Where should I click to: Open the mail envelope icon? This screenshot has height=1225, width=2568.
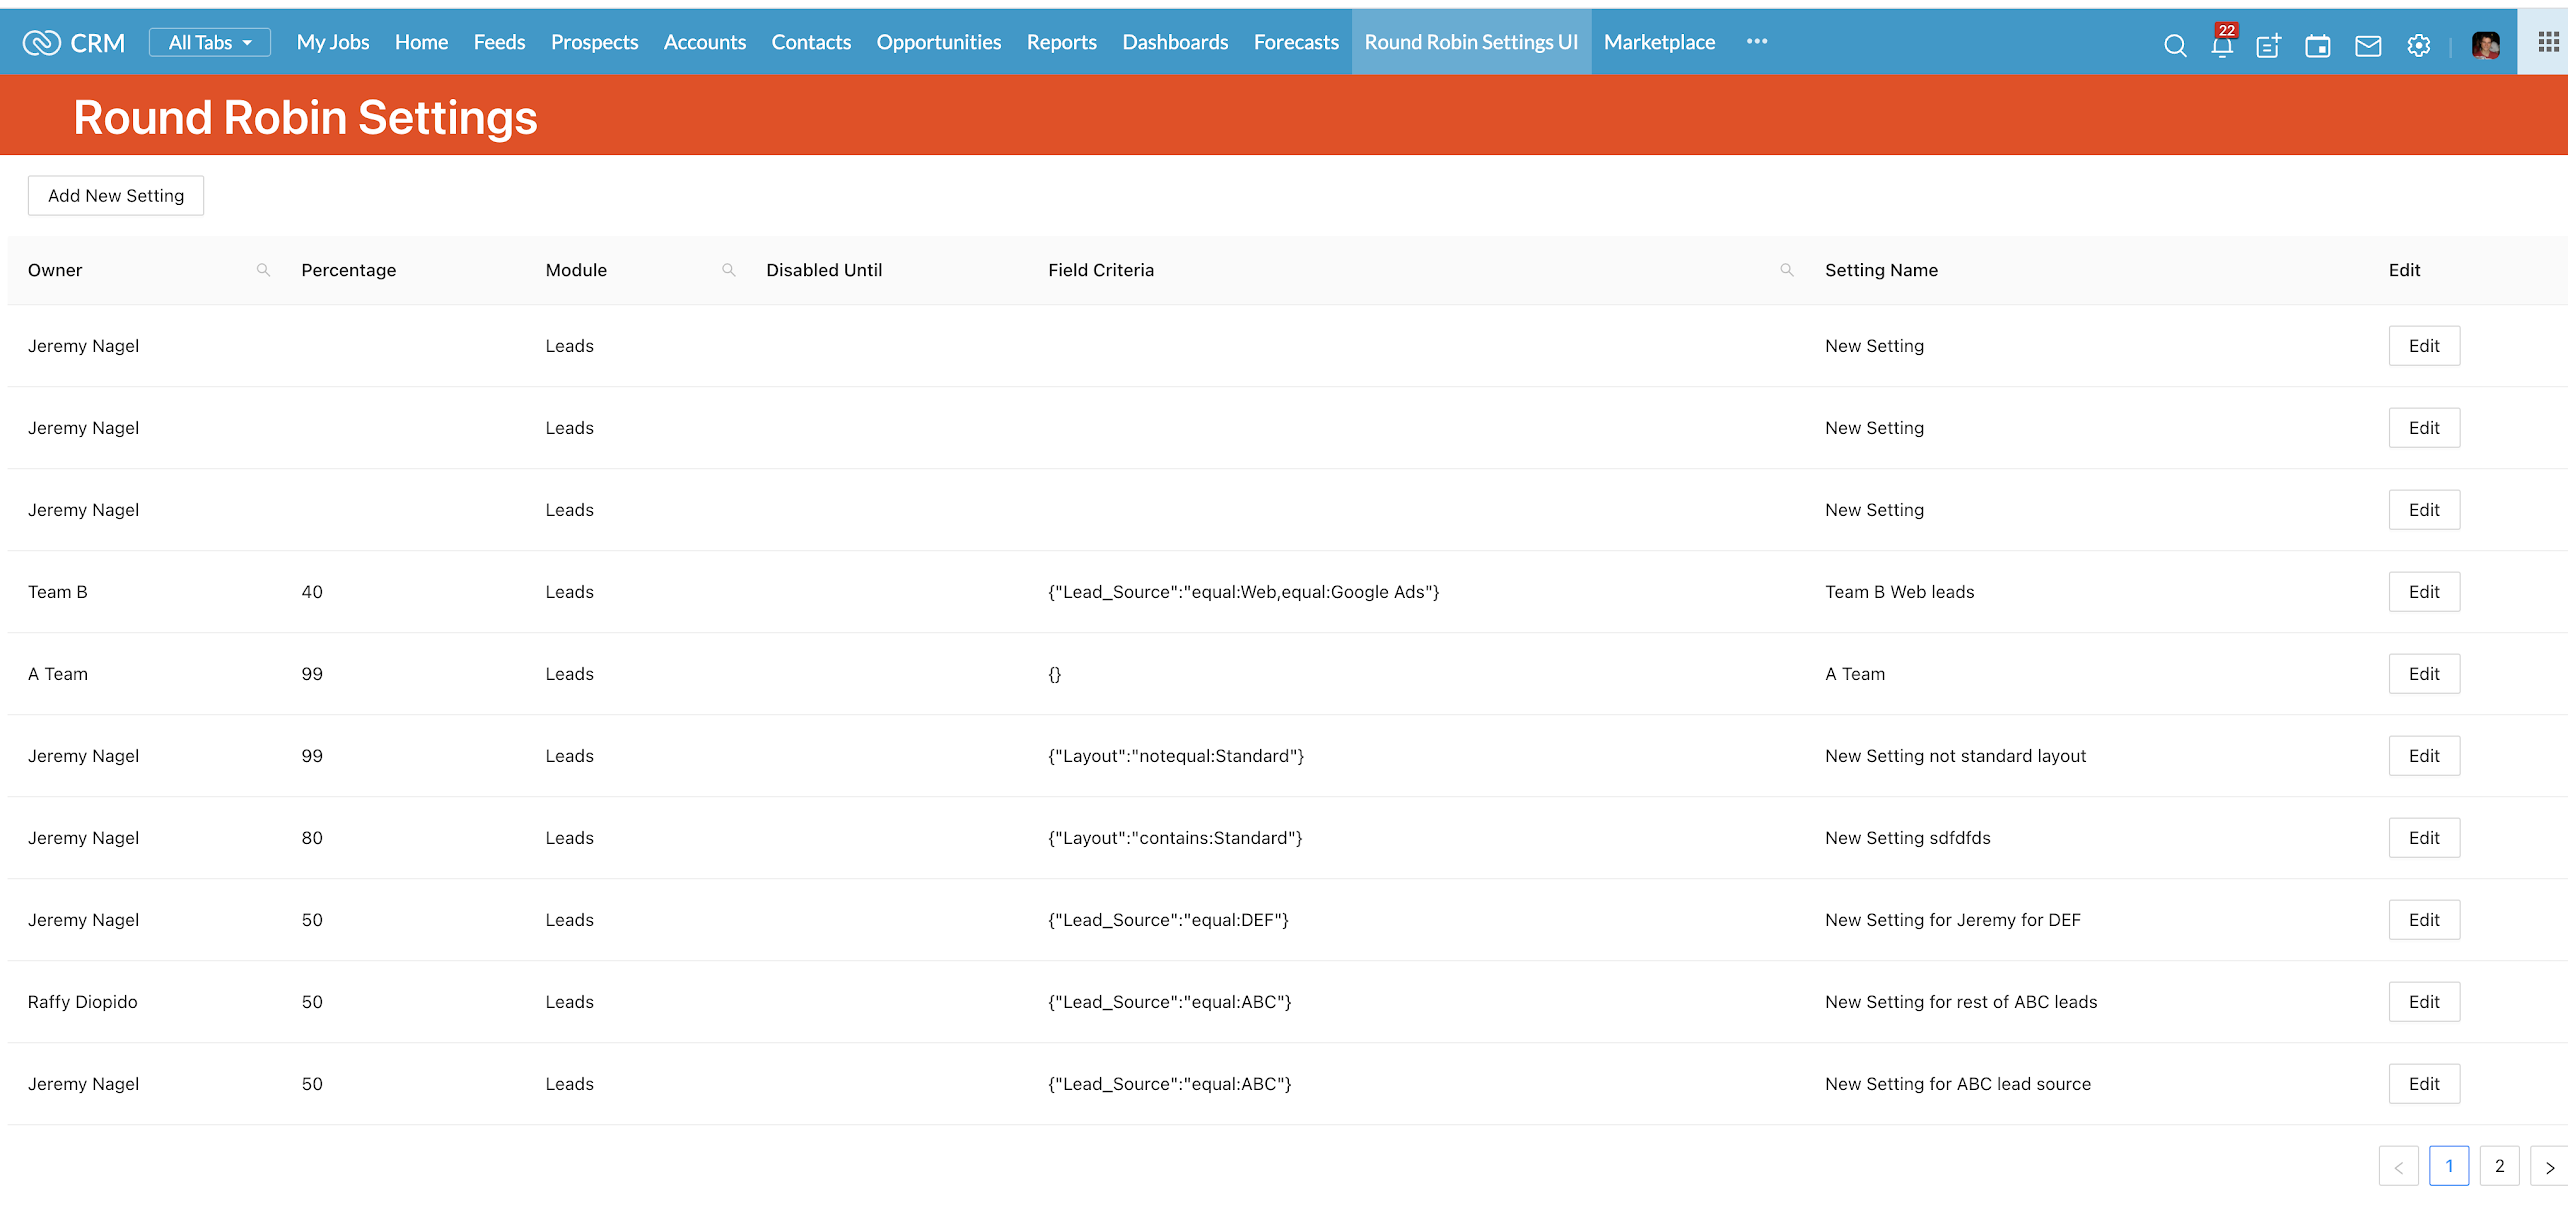(x=2368, y=45)
